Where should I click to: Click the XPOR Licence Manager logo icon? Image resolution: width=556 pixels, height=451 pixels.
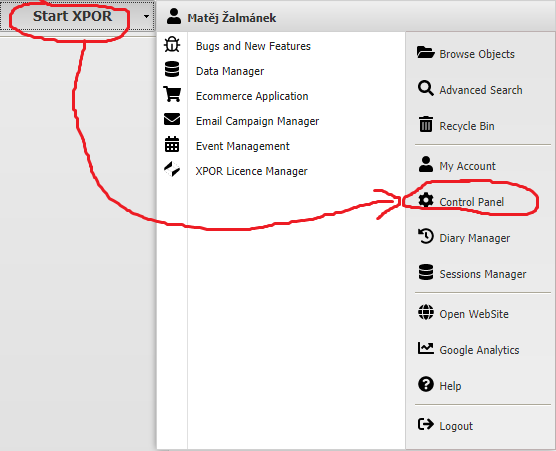[x=172, y=169]
